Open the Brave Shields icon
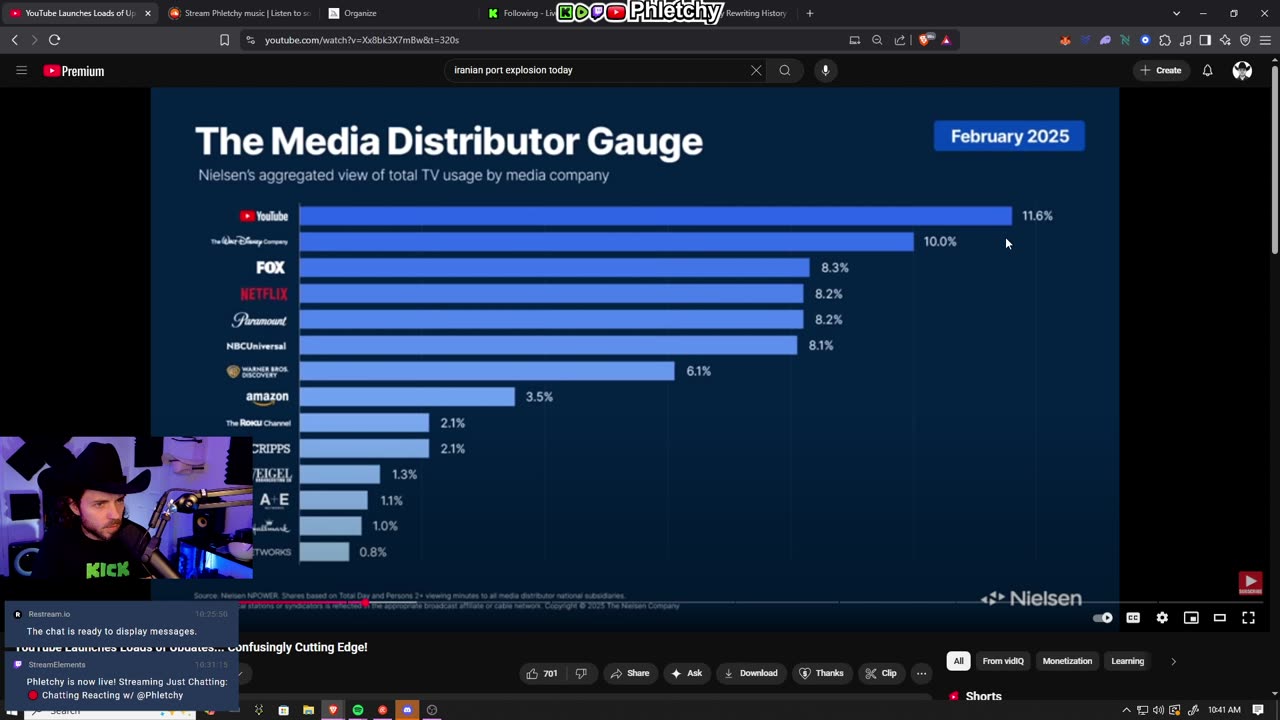This screenshot has height=720, width=1280. point(925,40)
